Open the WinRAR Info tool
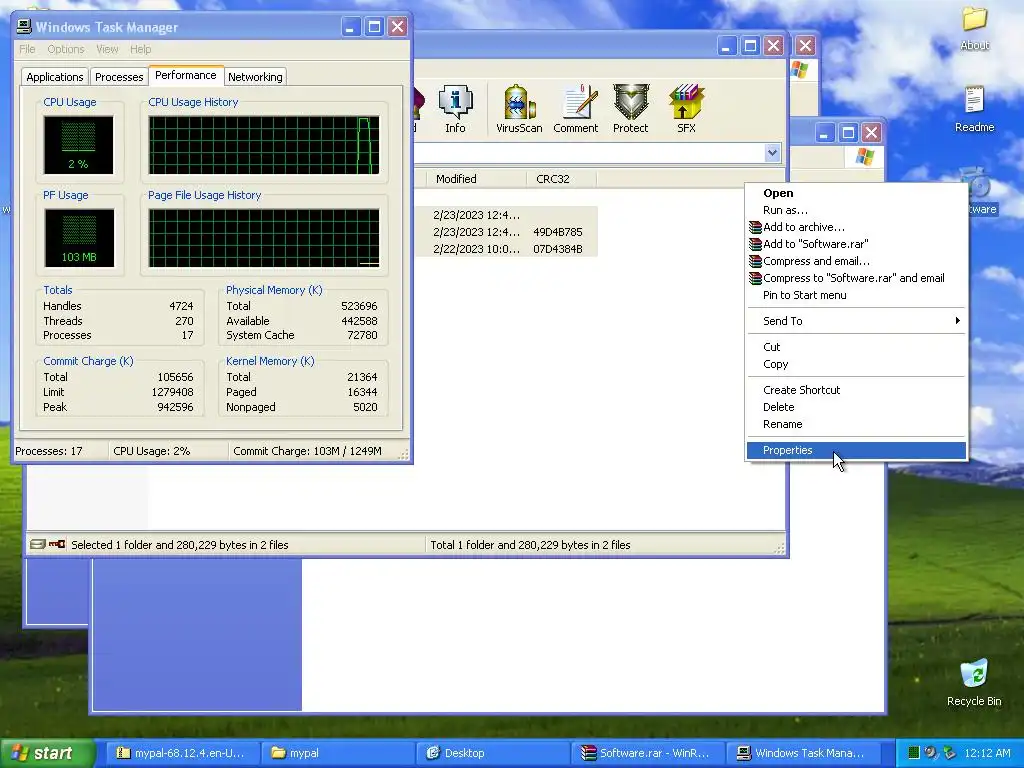The height and width of the screenshot is (768, 1024). coord(455,109)
